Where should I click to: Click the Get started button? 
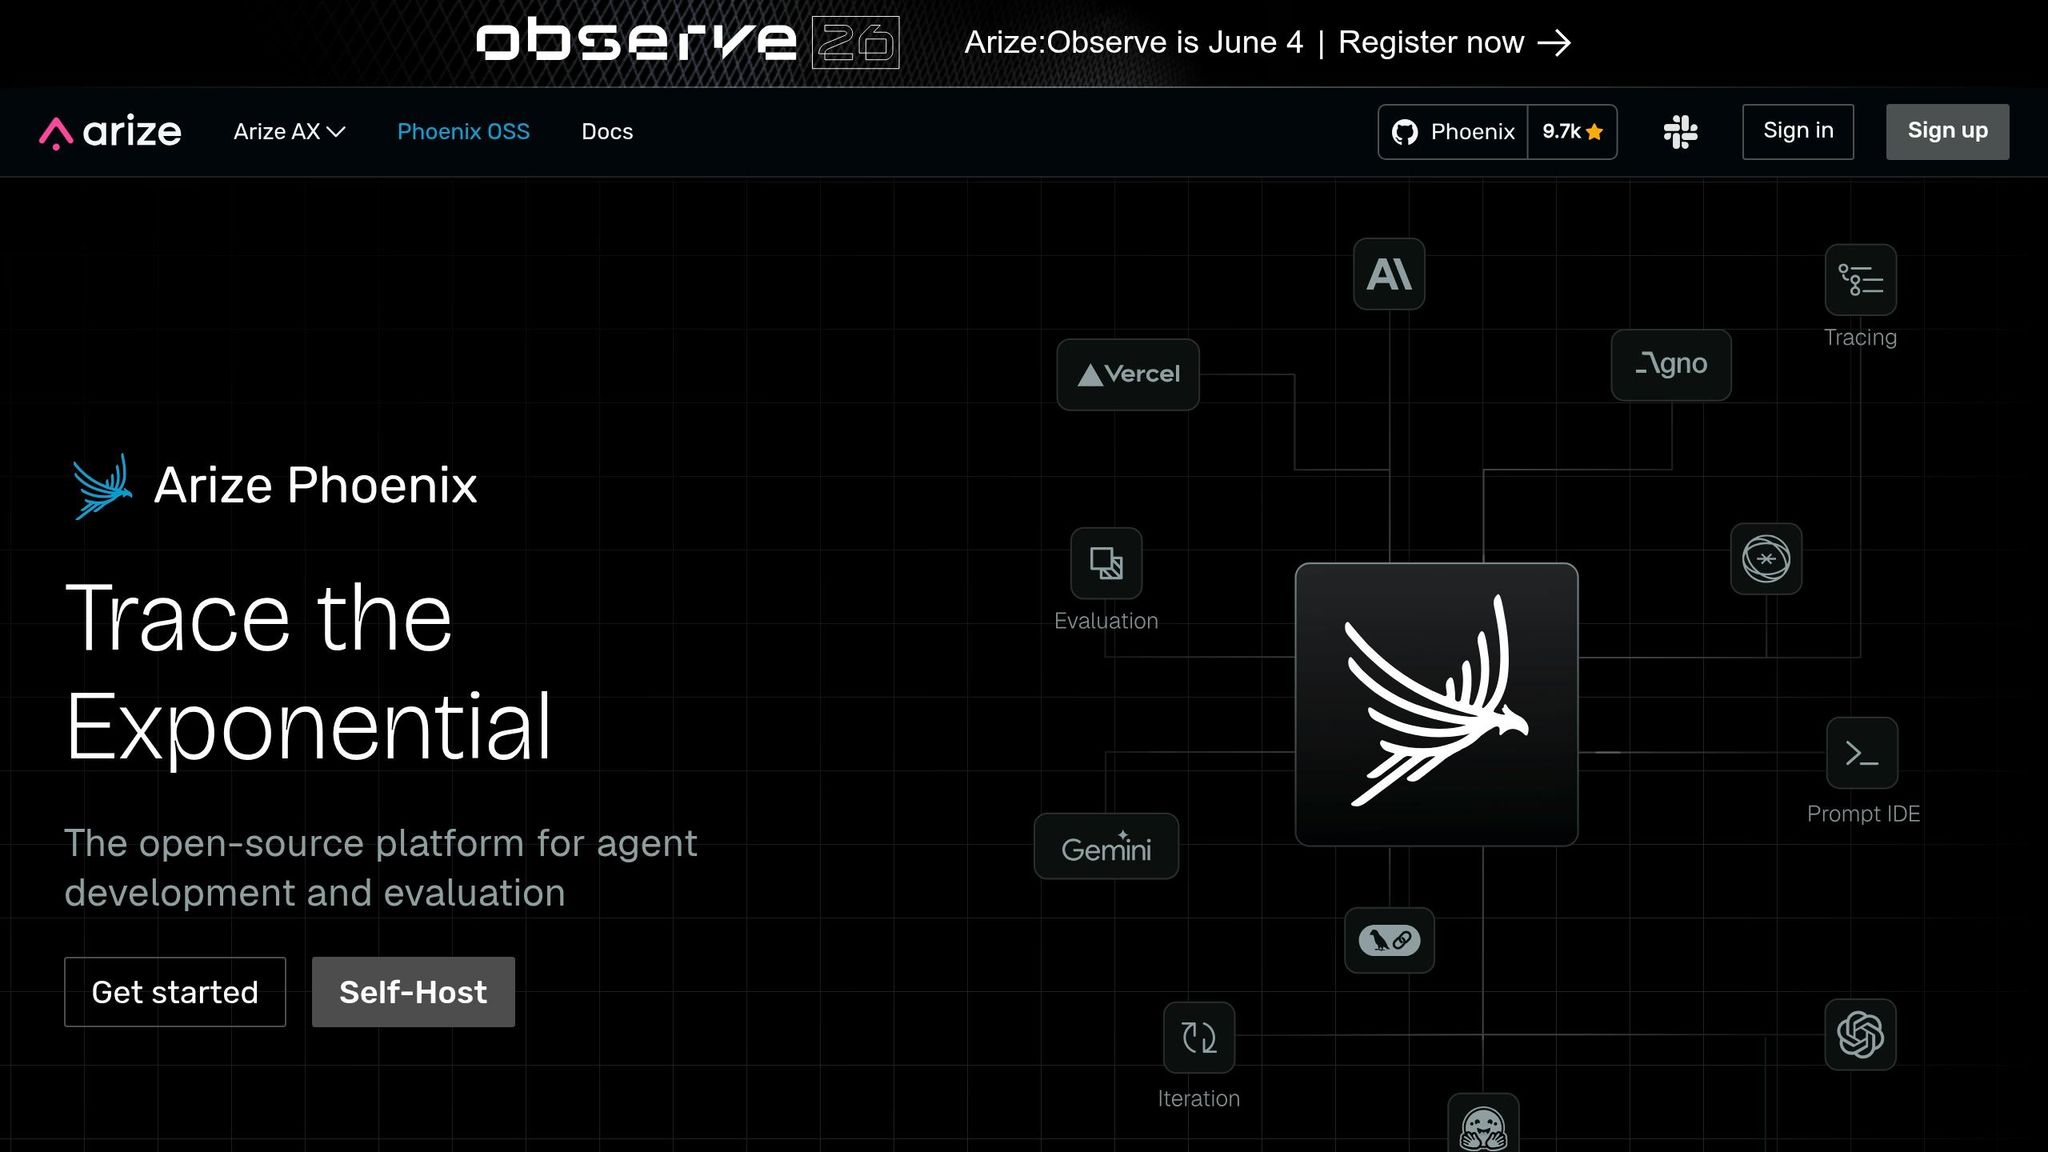pyautogui.click(x=175, y=992)
